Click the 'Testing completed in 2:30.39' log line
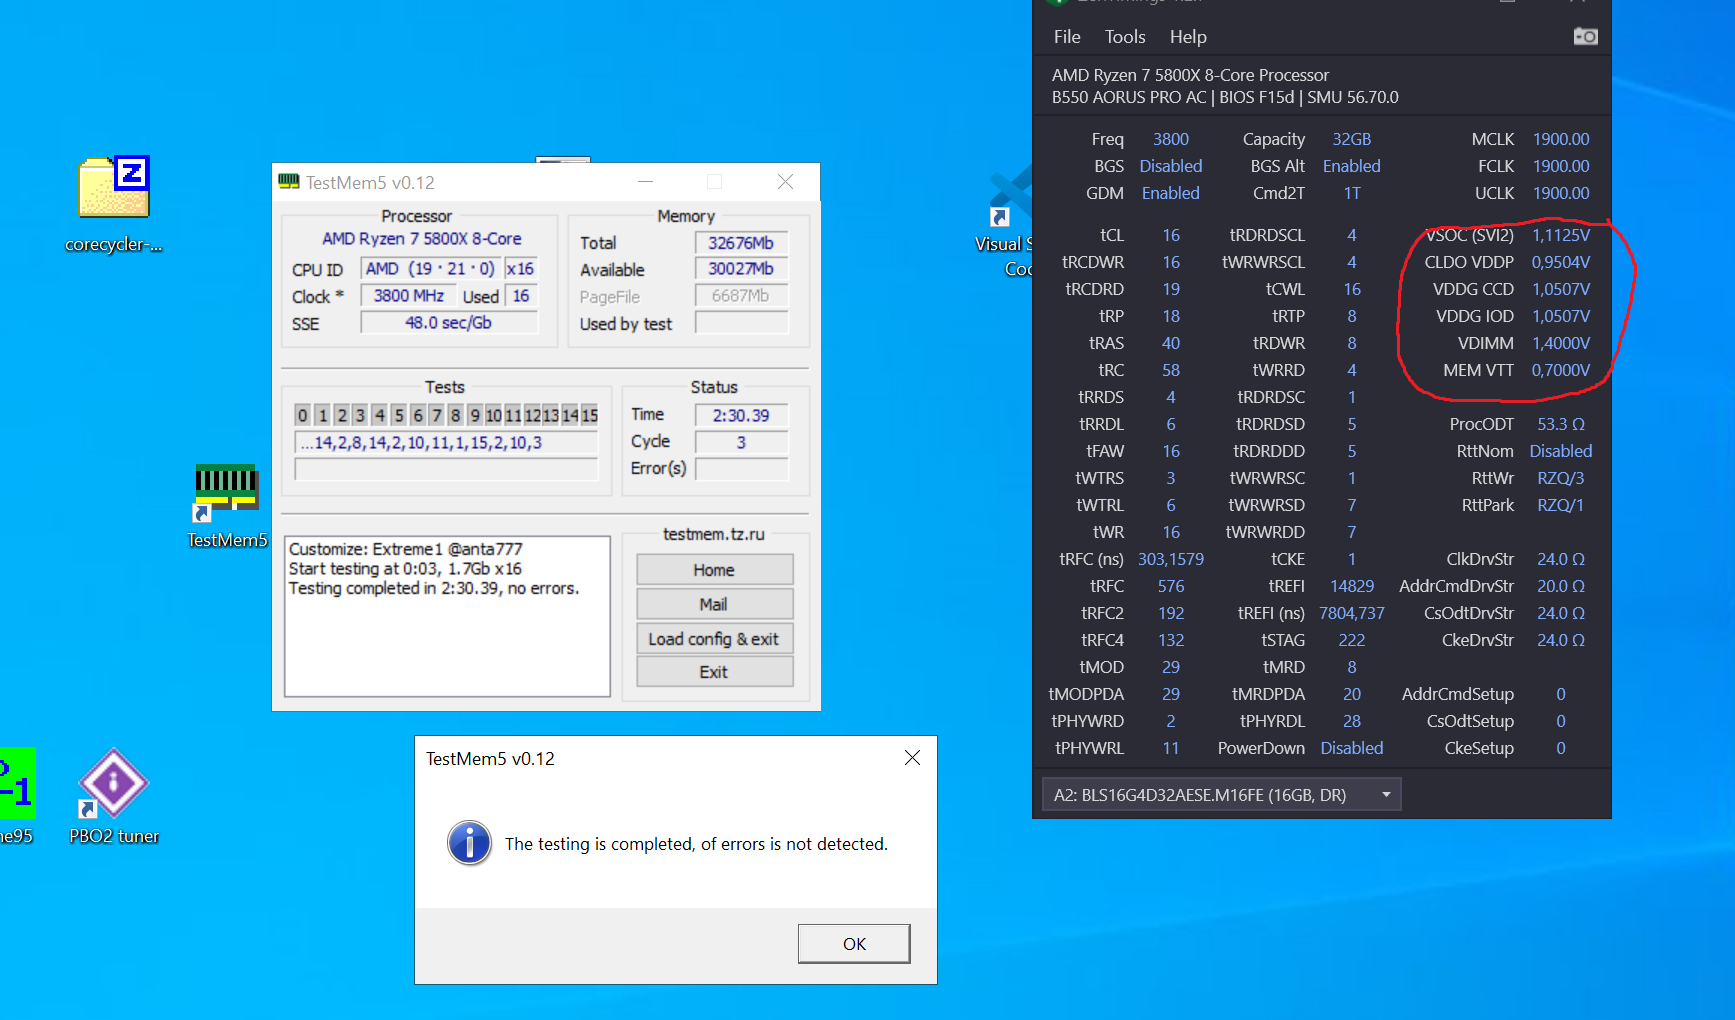This screenshot has width=1735, height=1020. [434, 588]
